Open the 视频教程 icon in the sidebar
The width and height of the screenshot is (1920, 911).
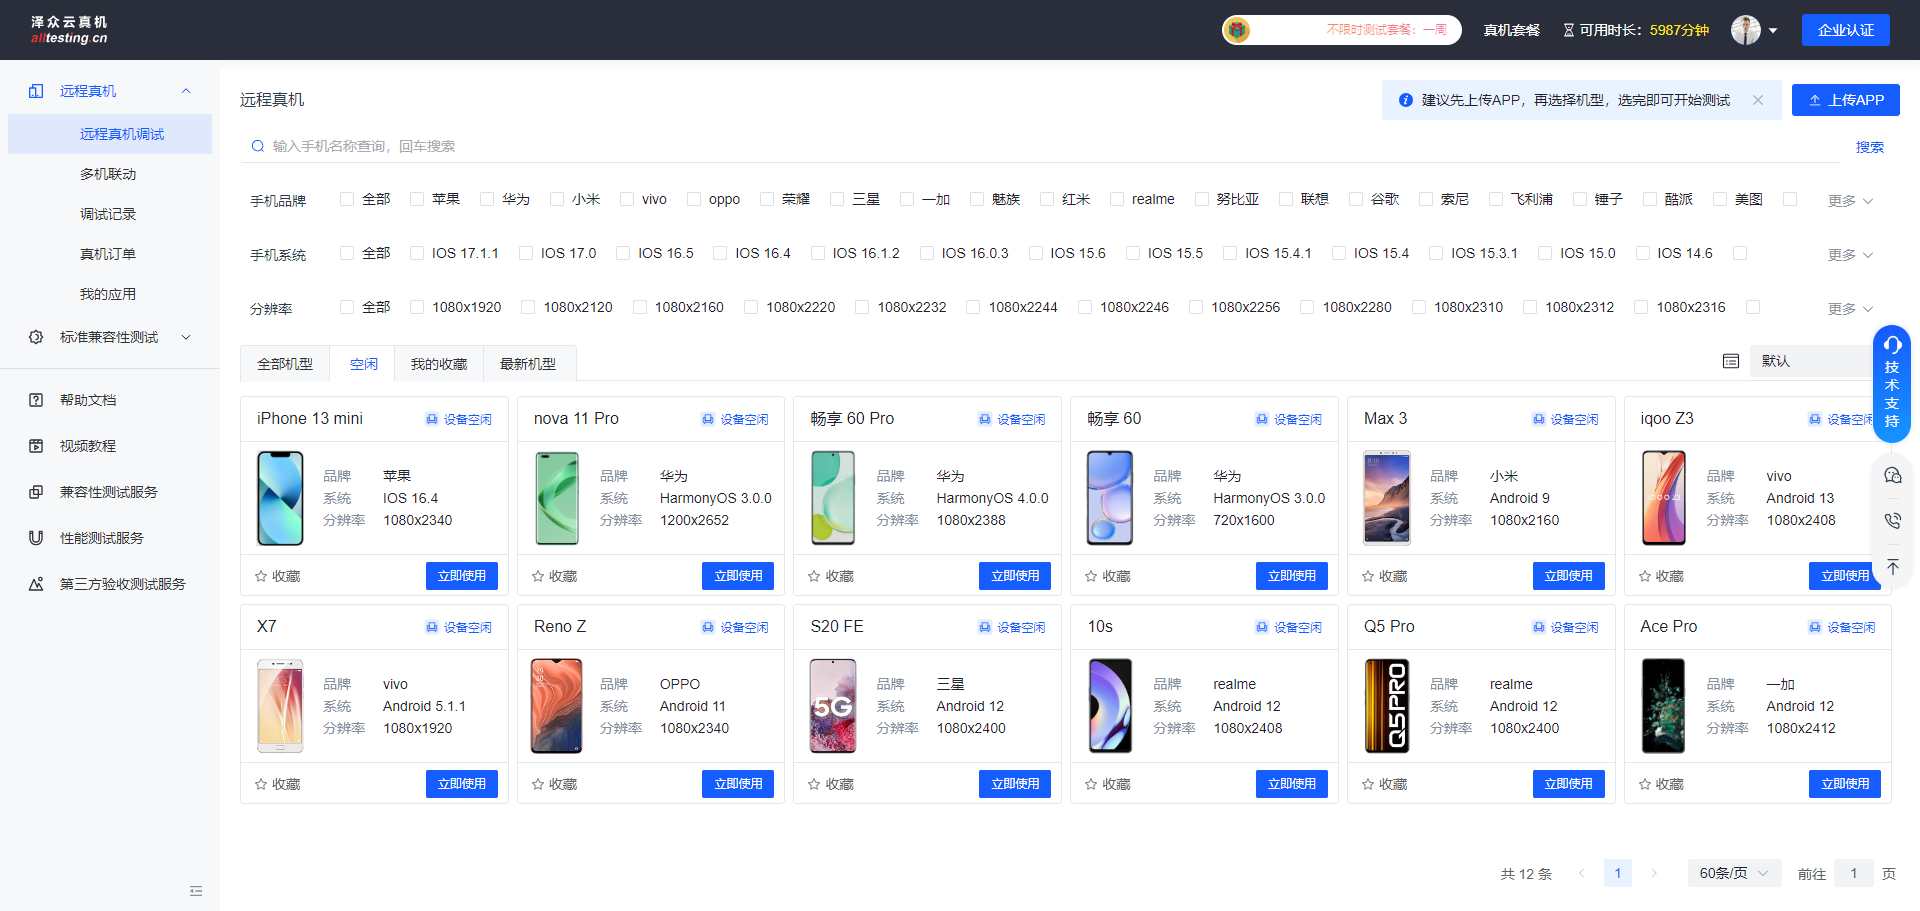point(36,446)
